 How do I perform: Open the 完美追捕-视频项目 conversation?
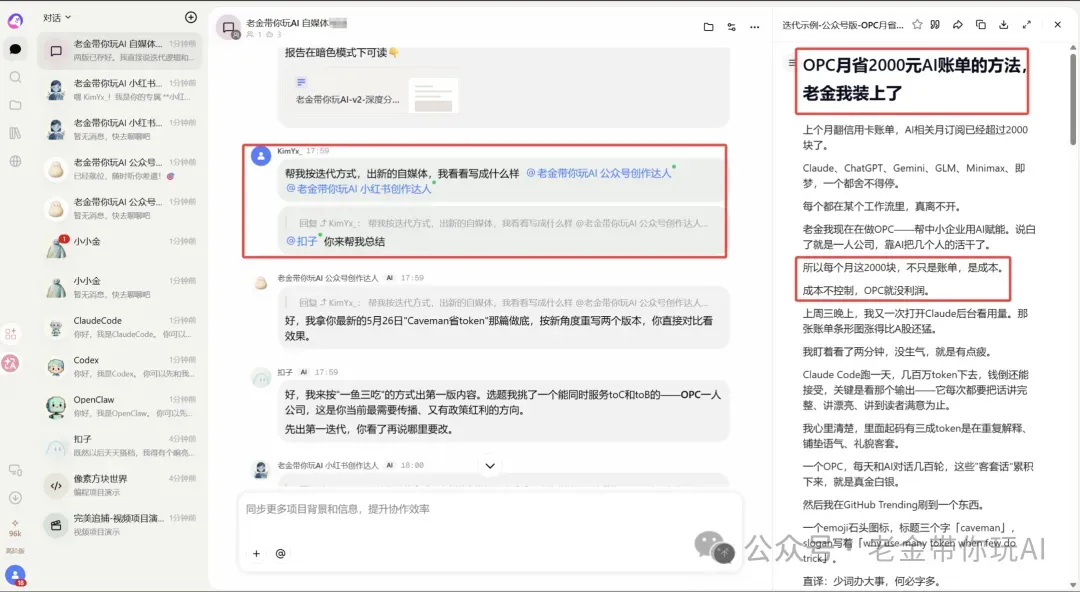click(x=120, y=524)
